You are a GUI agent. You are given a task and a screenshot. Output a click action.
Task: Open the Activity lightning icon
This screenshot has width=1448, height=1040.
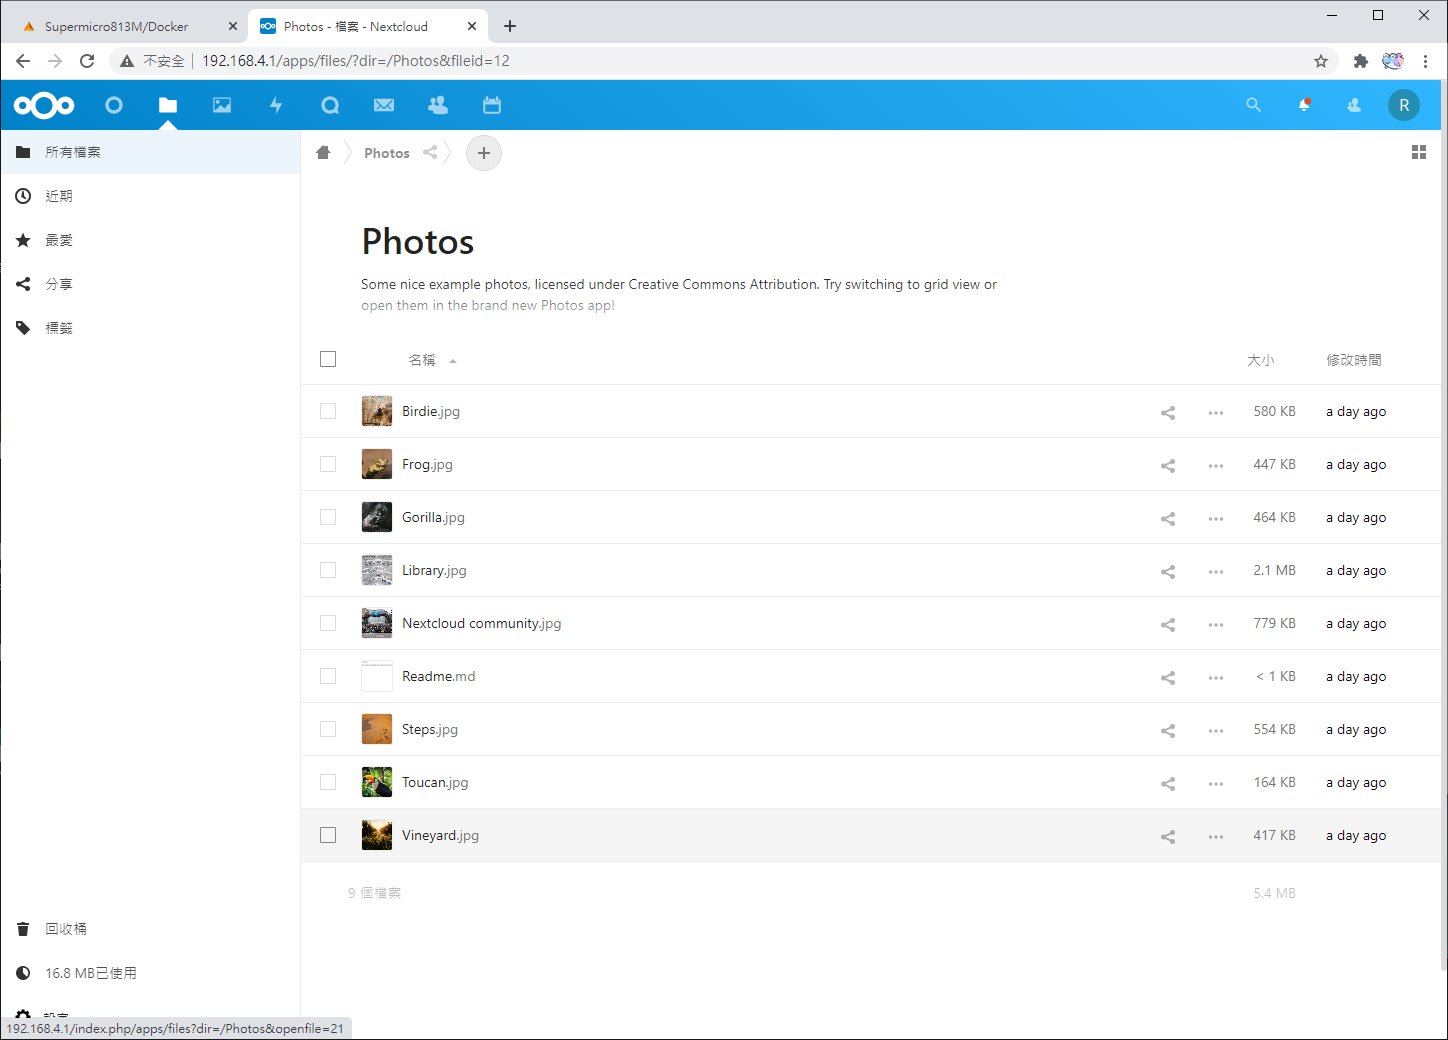pos(276,105)
